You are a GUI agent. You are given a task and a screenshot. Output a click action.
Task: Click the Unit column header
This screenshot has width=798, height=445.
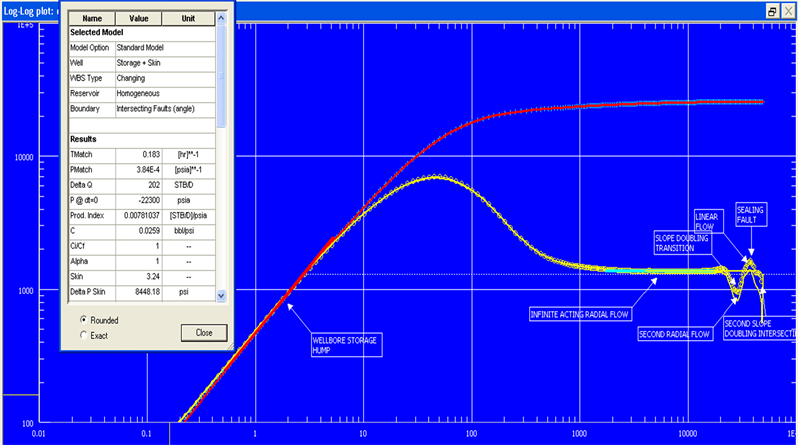coord(188,18)
